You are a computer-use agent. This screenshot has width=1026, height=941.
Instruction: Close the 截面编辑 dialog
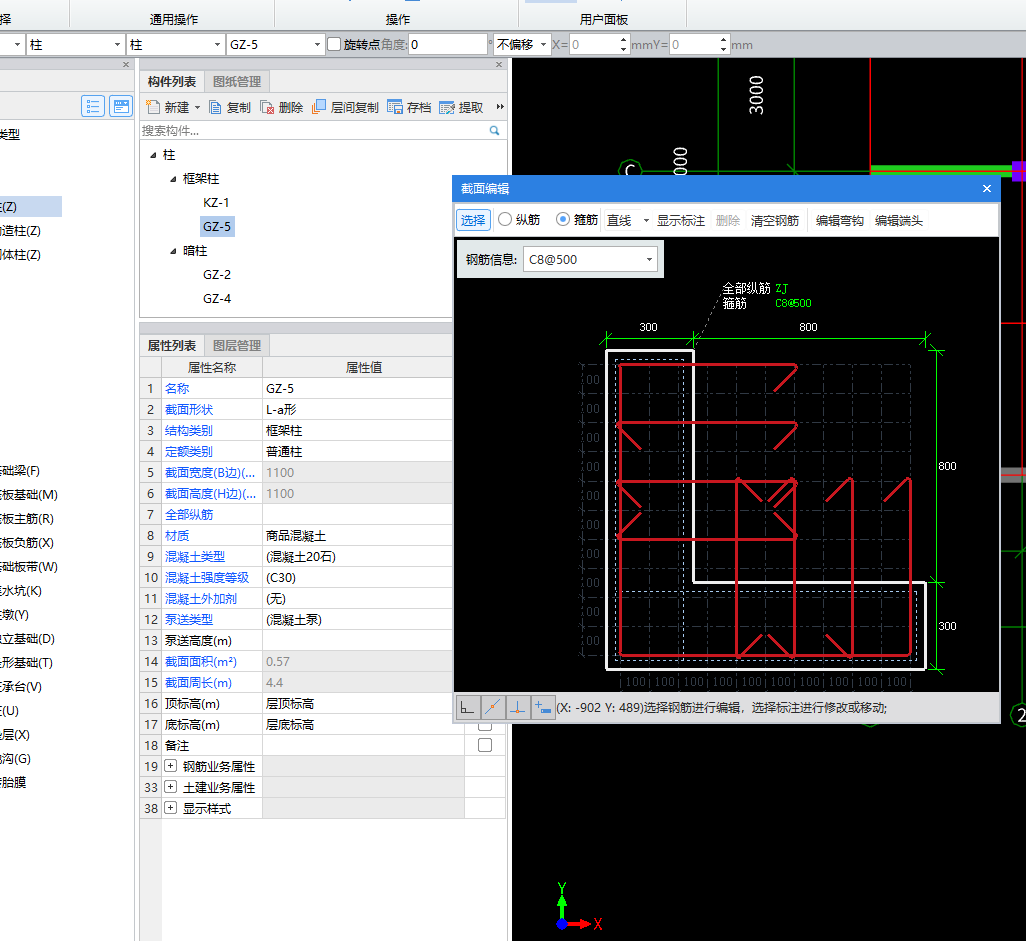[987, 188]
